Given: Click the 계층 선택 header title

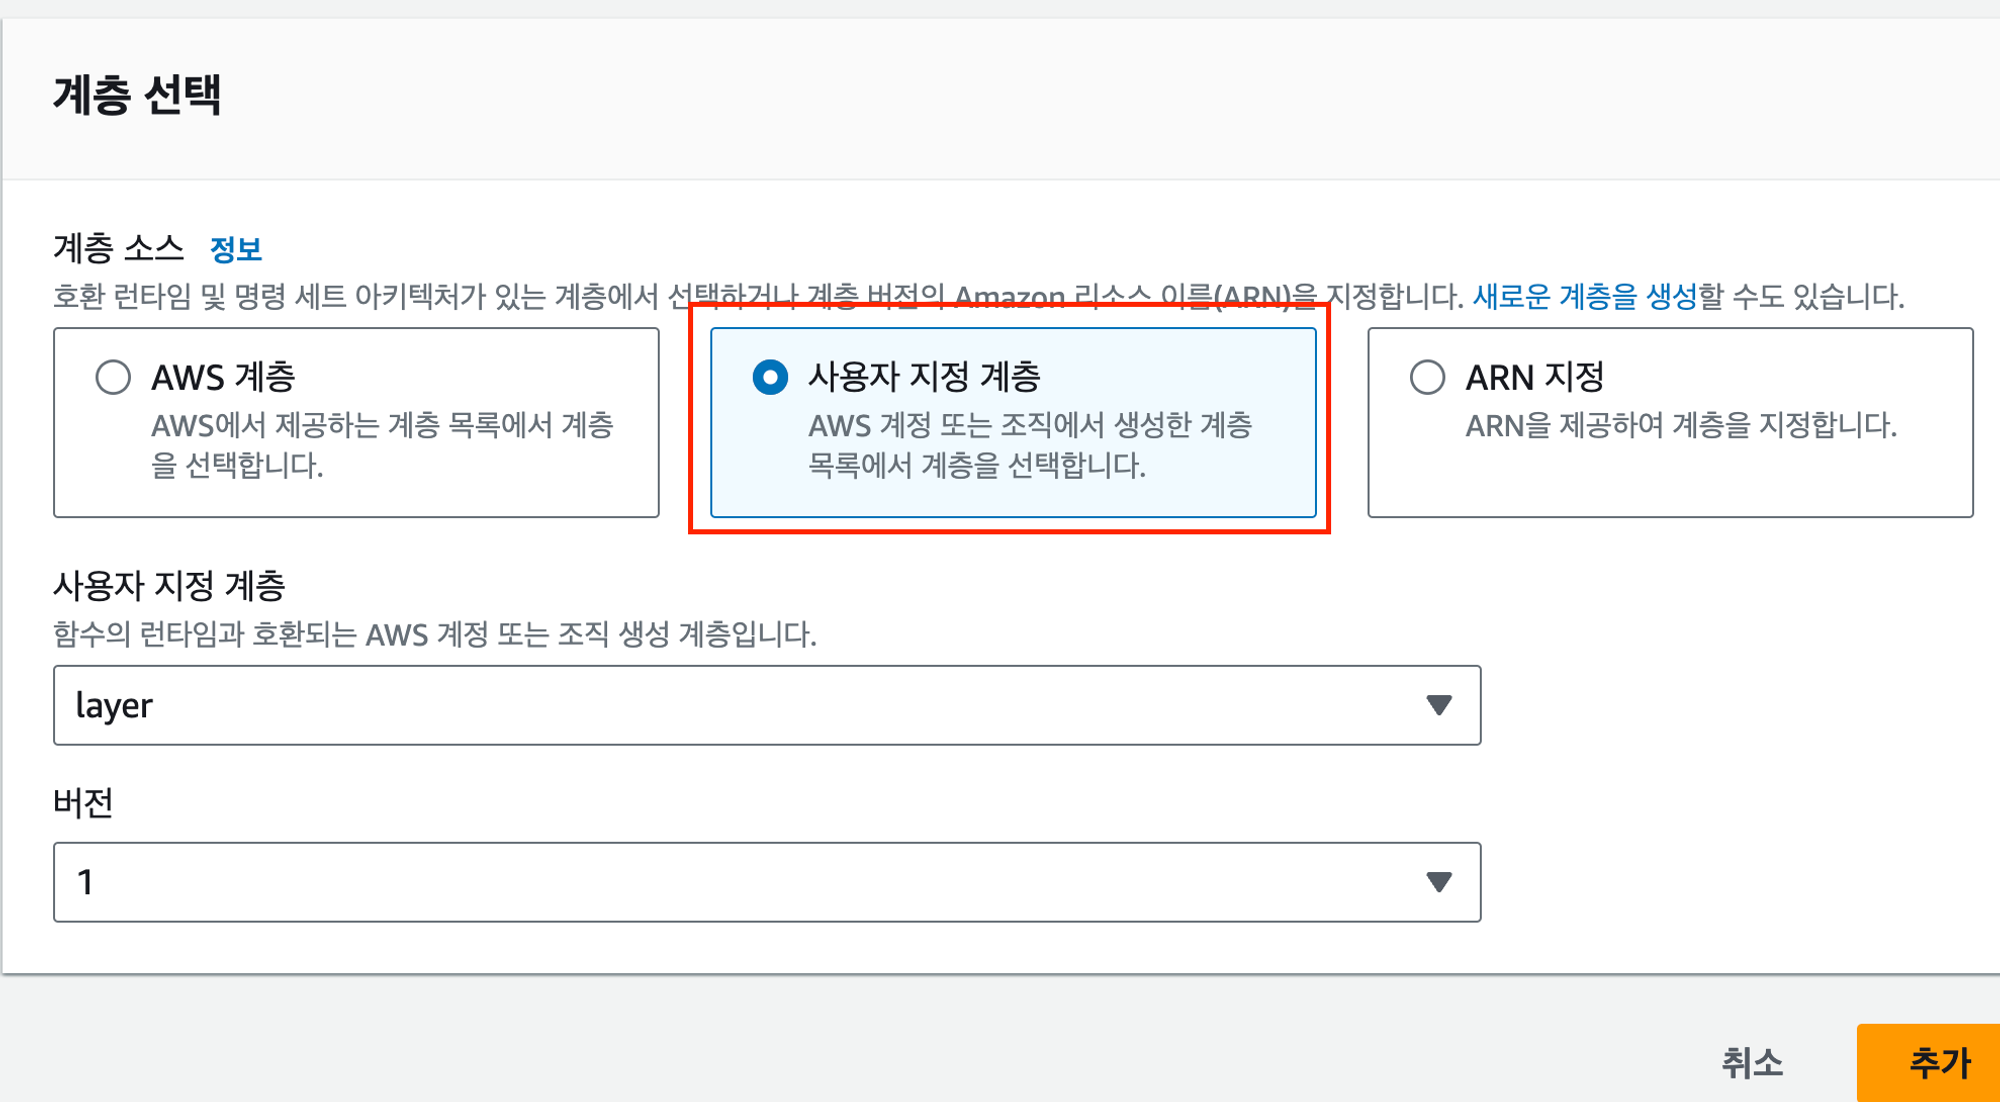Looking at the screenshot, I should click(x=137, y=95).
